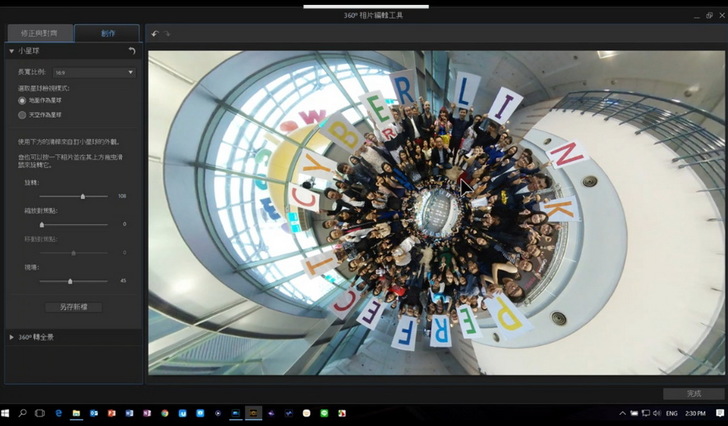This screenshot has height=426, width=728.
Task: Click the 旋轉 rotation slider handle
Action: pos(82,196)
